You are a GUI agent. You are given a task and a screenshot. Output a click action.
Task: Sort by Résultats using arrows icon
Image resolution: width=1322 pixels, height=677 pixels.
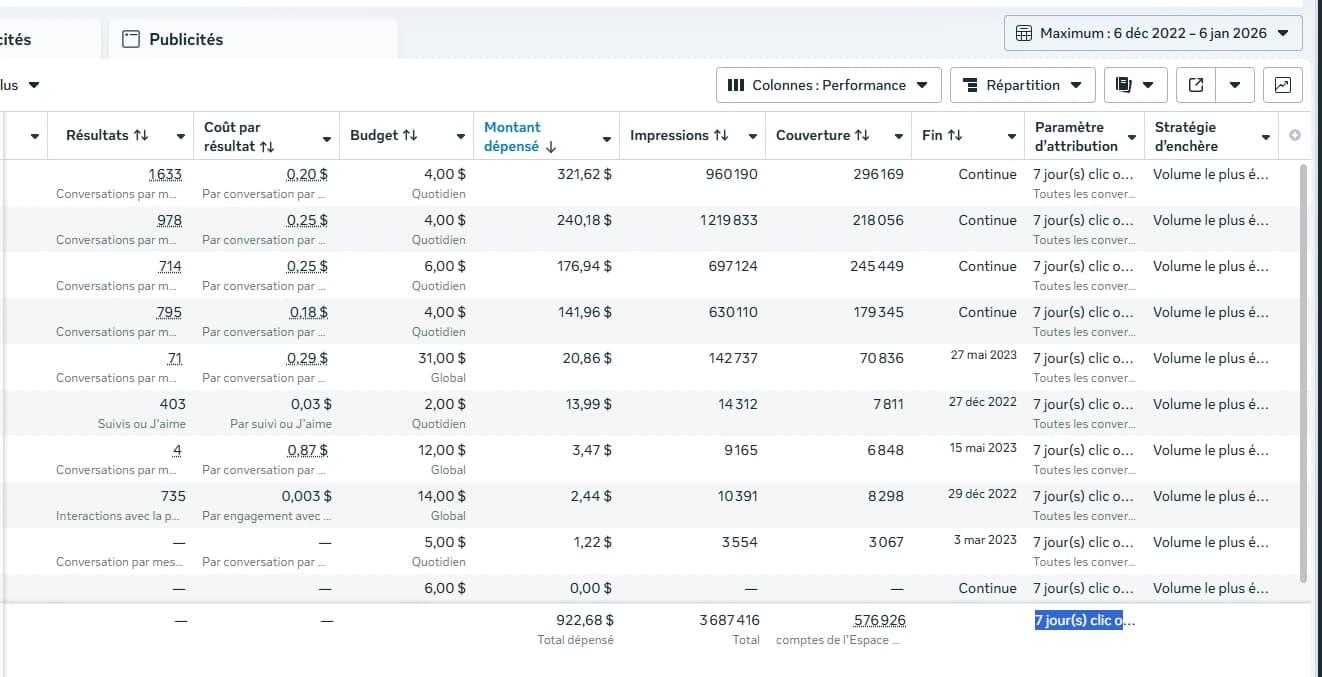coord(141,136)
